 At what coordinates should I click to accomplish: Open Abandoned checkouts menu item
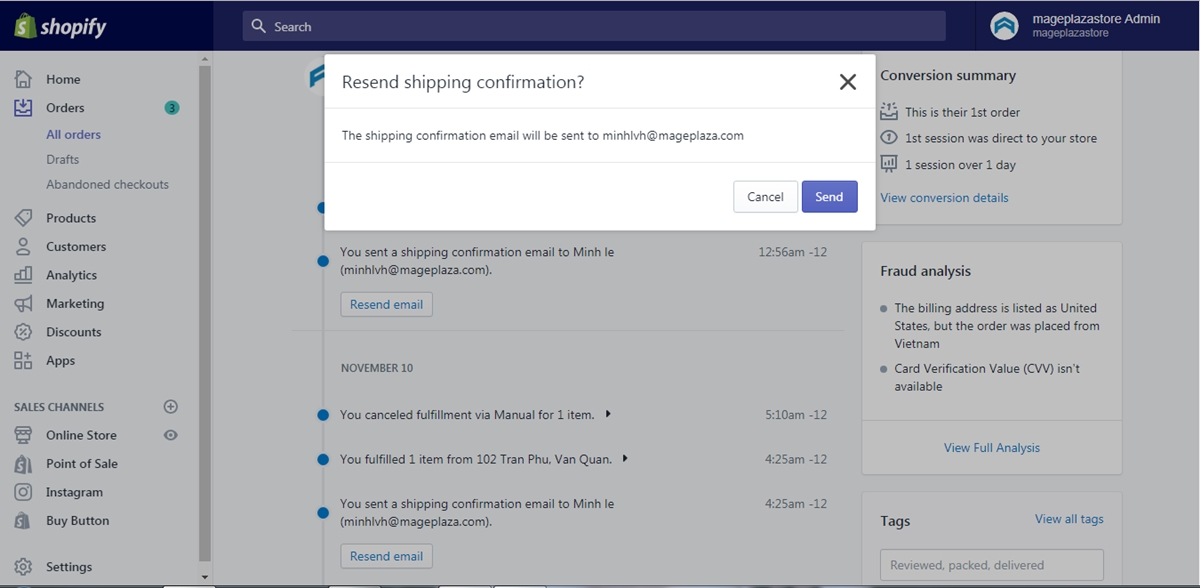(107, 184)
